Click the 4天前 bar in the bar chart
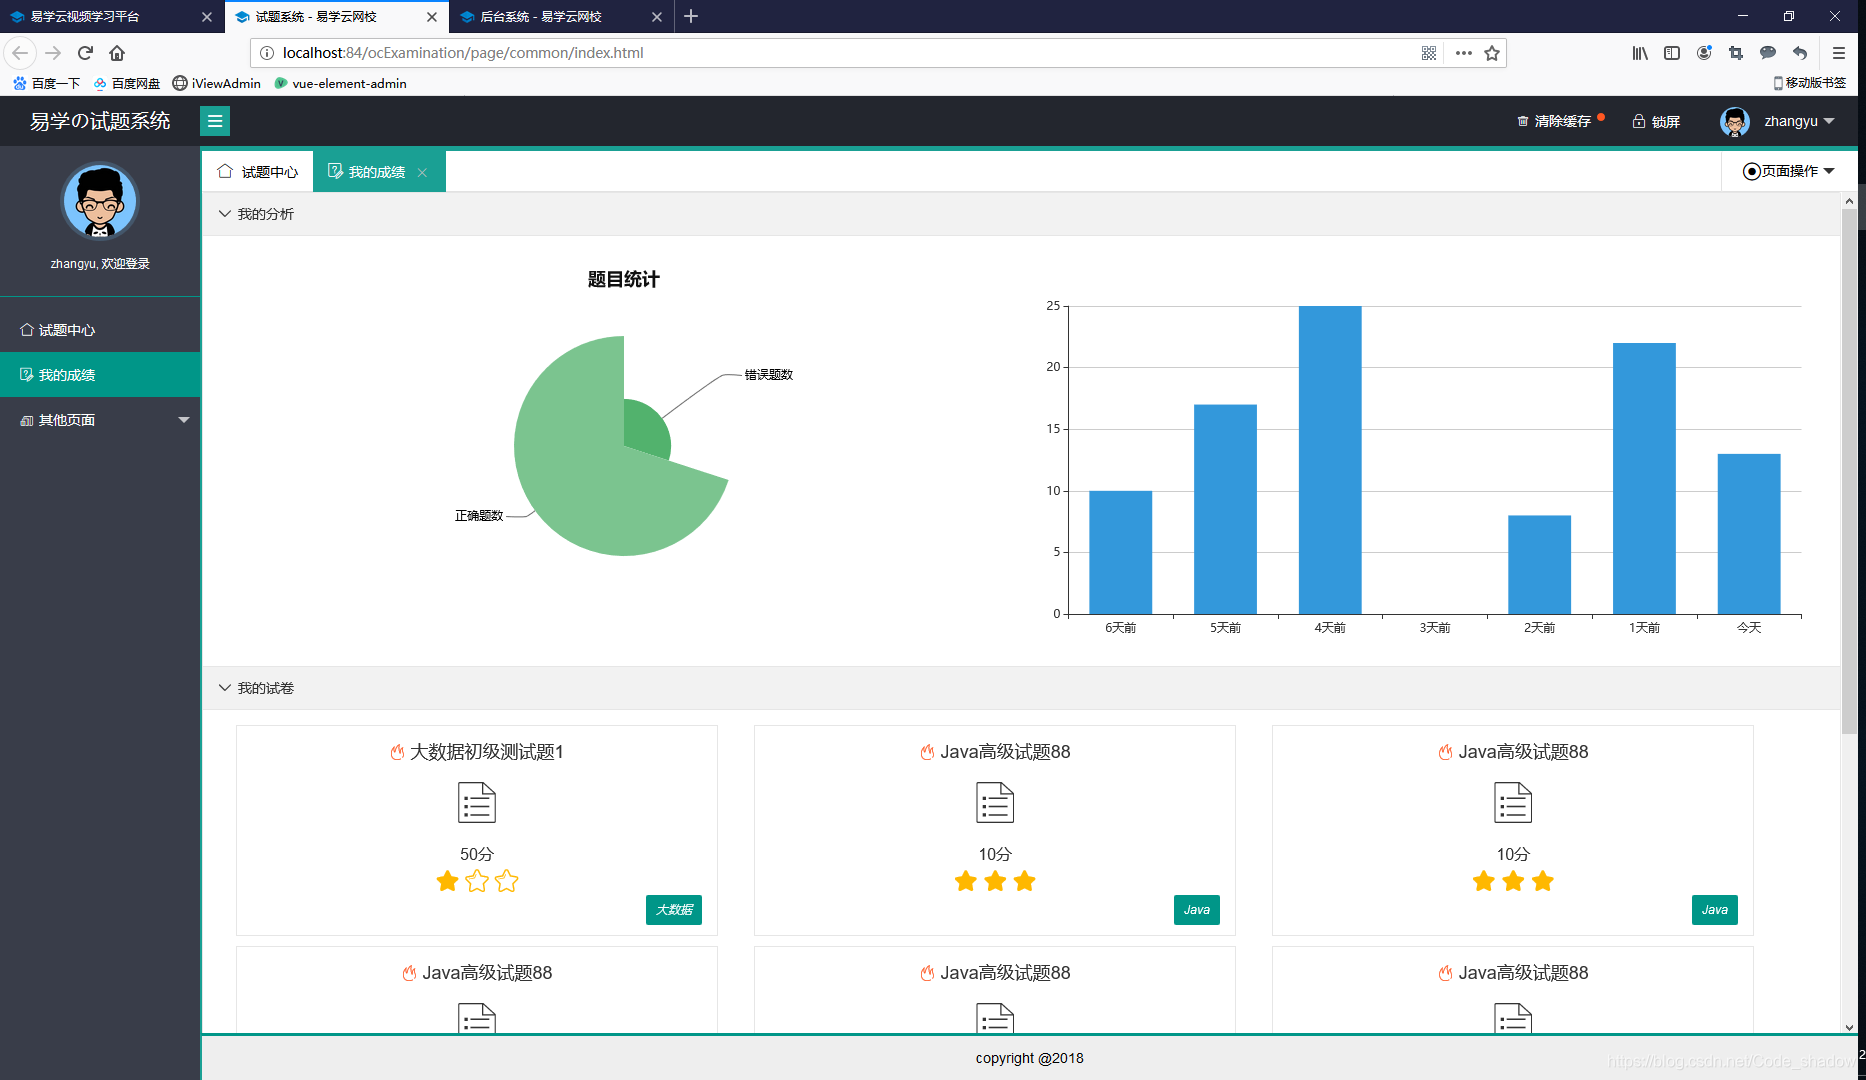Screen dimensions: 1866x1080 click(x=1330, y=460)
